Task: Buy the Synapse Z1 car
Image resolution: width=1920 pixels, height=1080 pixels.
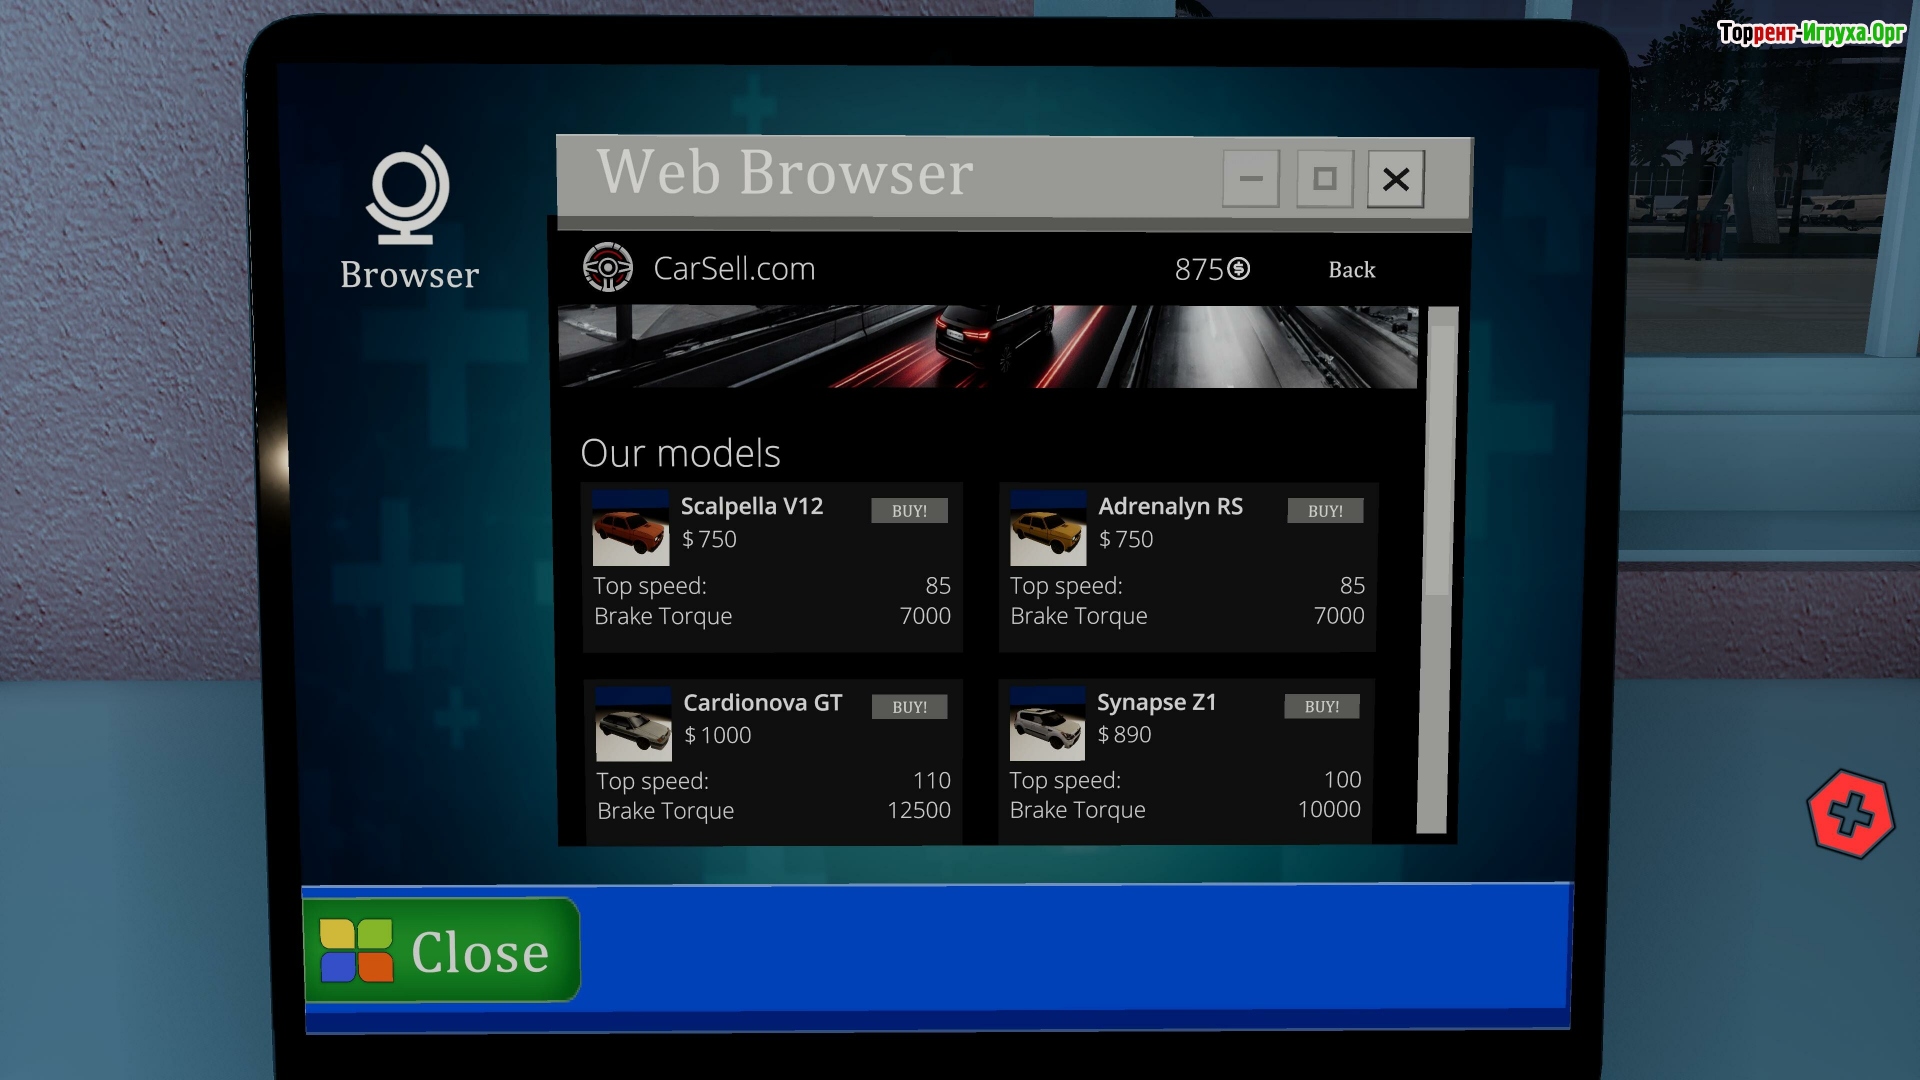Action: point(1322,707)
